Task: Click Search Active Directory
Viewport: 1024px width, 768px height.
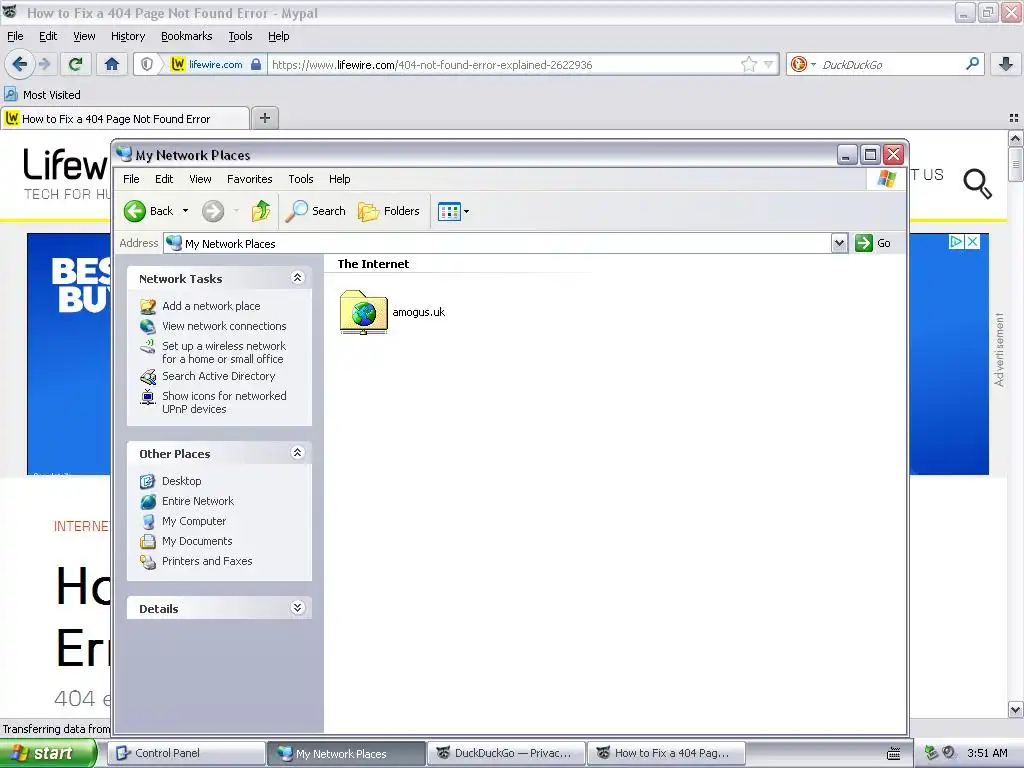Action: (x=218, y=376)
